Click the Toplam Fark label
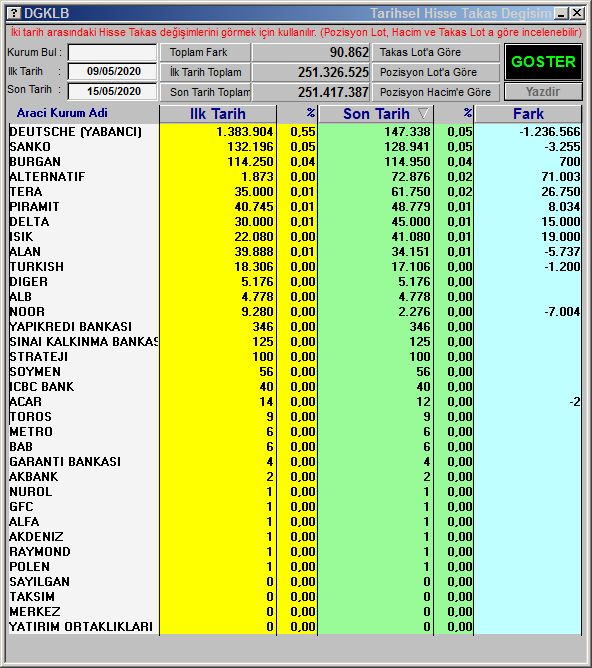Image resolution: width=592 pixels, height=668 pixels. [204, 52]
